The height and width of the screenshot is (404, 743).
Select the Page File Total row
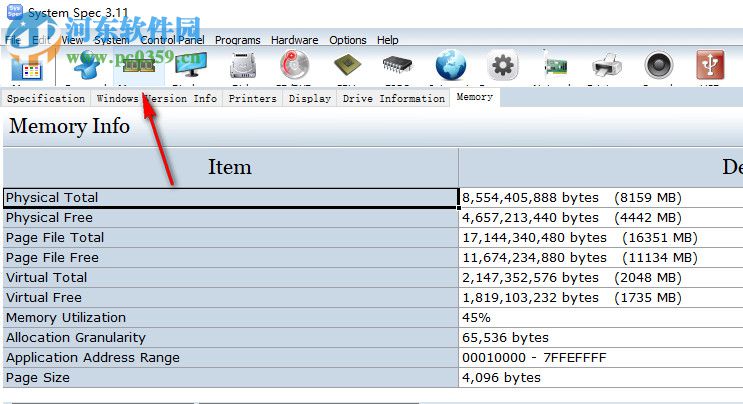coord(230,238)
